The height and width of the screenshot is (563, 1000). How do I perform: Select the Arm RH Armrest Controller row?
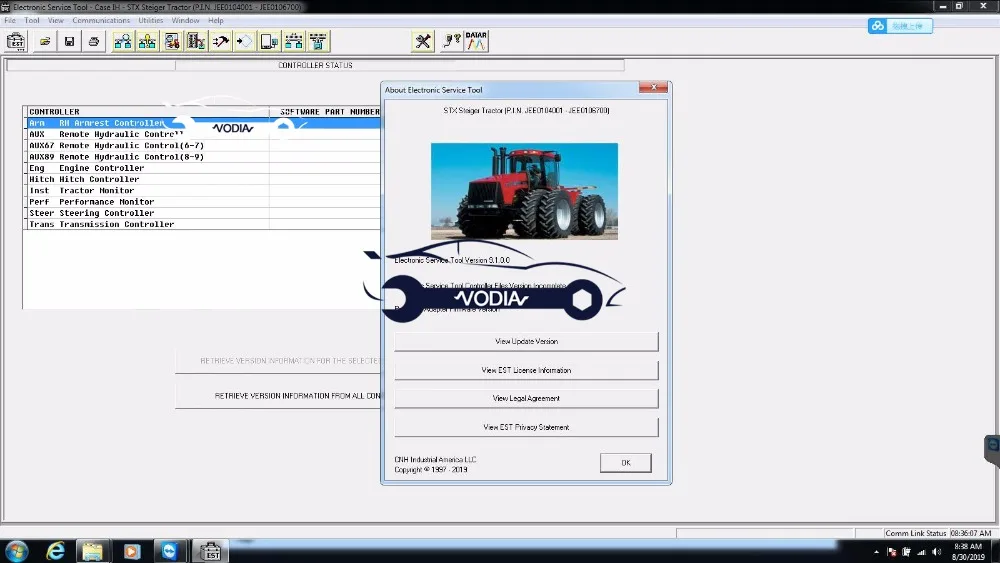click(203, 123)
